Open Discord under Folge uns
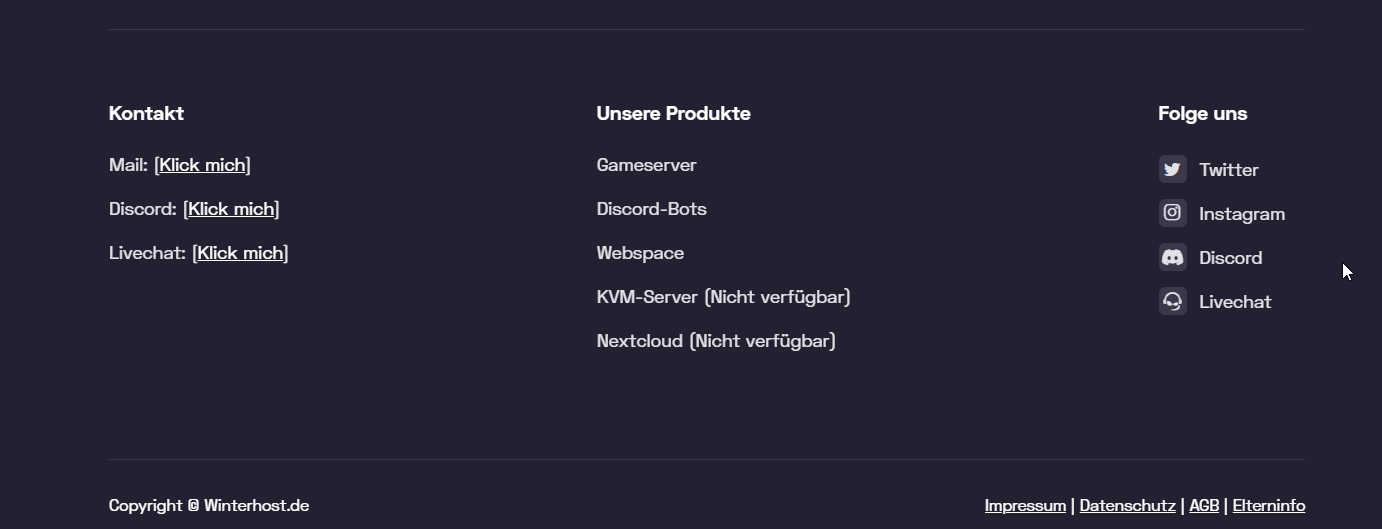The width and height of the screenshot is (1382, 529). (x=1230, y=258)
